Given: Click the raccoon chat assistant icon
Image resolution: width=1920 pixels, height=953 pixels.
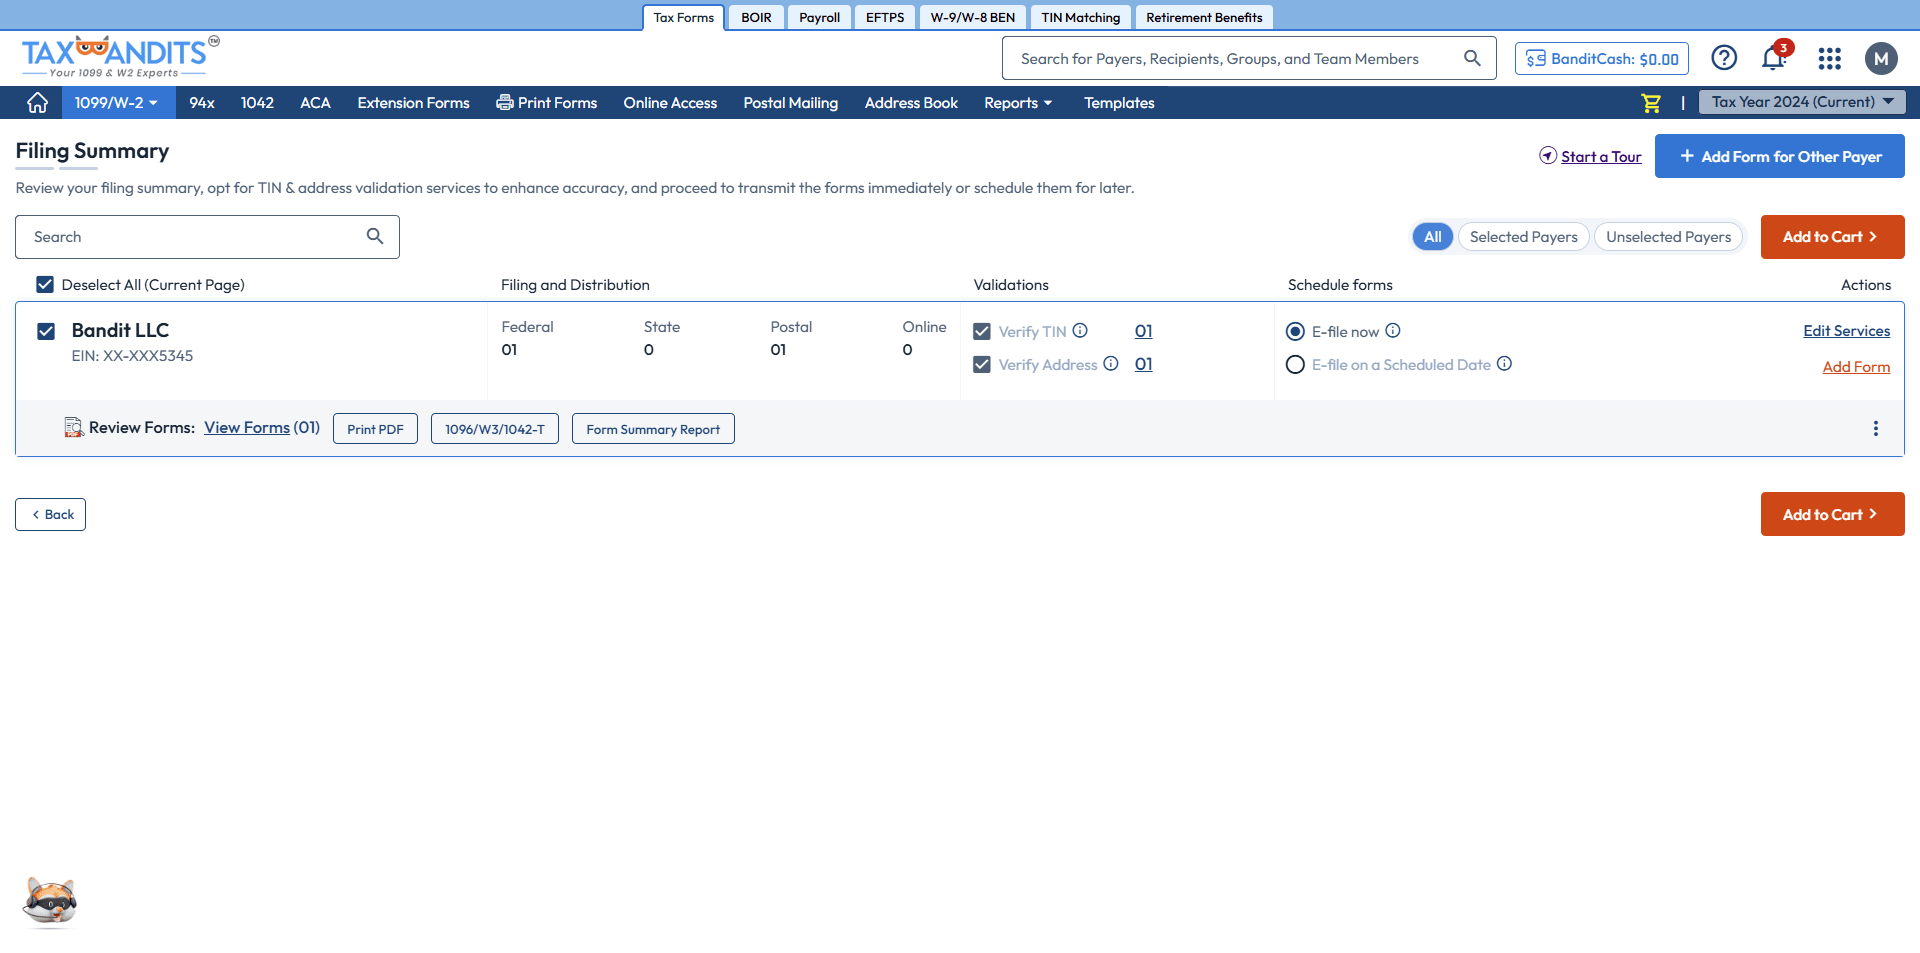Looking at the screenshot, I should (x=50, y=902).
